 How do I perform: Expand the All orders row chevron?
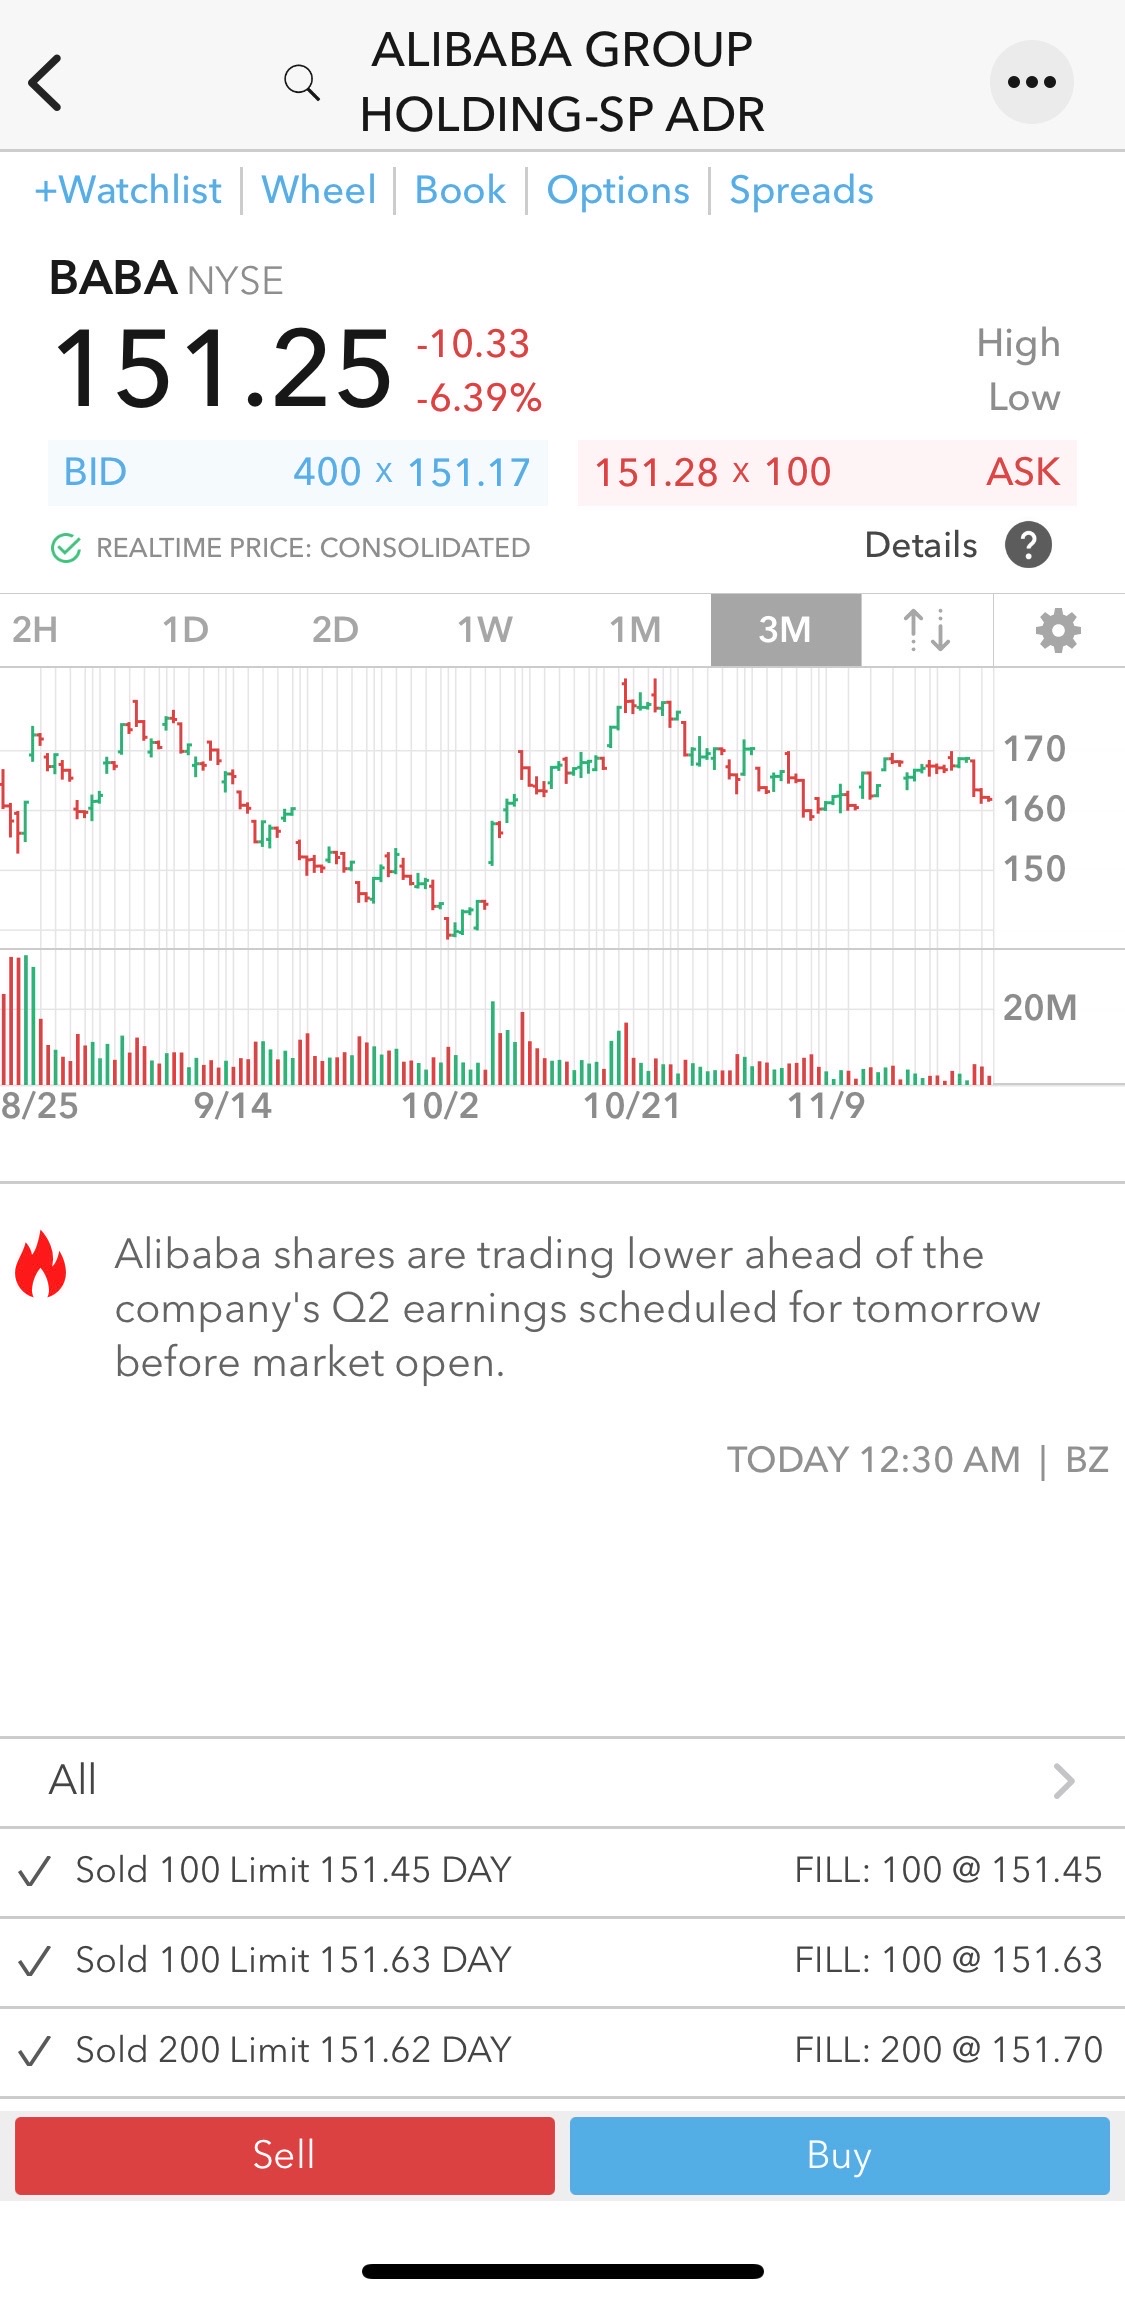1064,1781
